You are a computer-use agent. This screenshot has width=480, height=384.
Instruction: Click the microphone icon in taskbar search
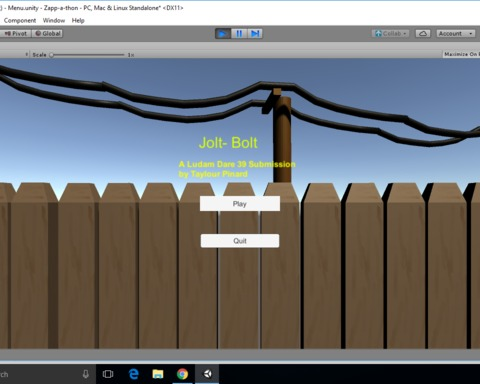point(86,374)
